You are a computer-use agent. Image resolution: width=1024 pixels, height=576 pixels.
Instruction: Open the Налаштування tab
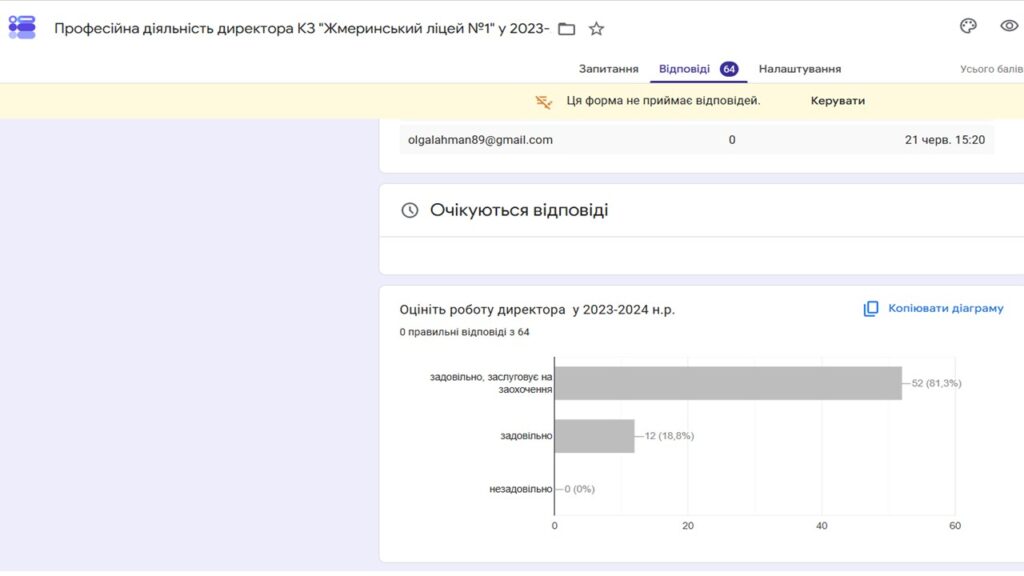799,69
